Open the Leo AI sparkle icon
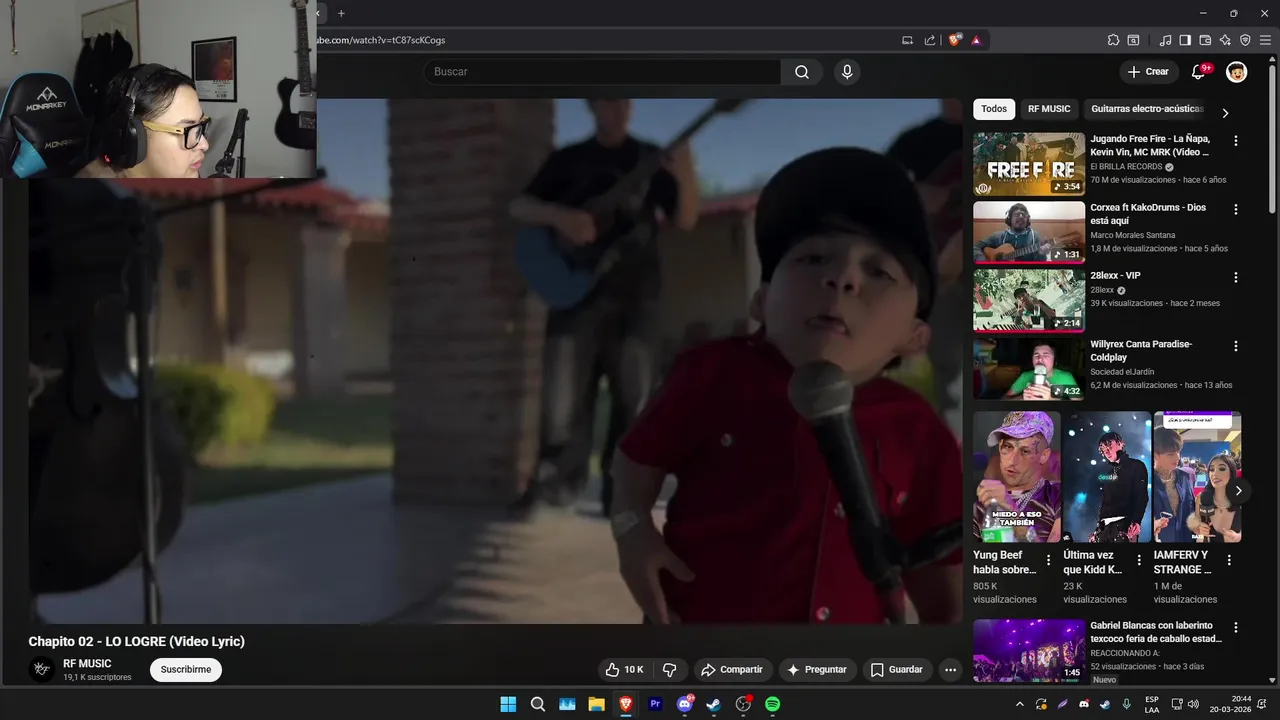 pyautogui.click(x=1225, y=40)
